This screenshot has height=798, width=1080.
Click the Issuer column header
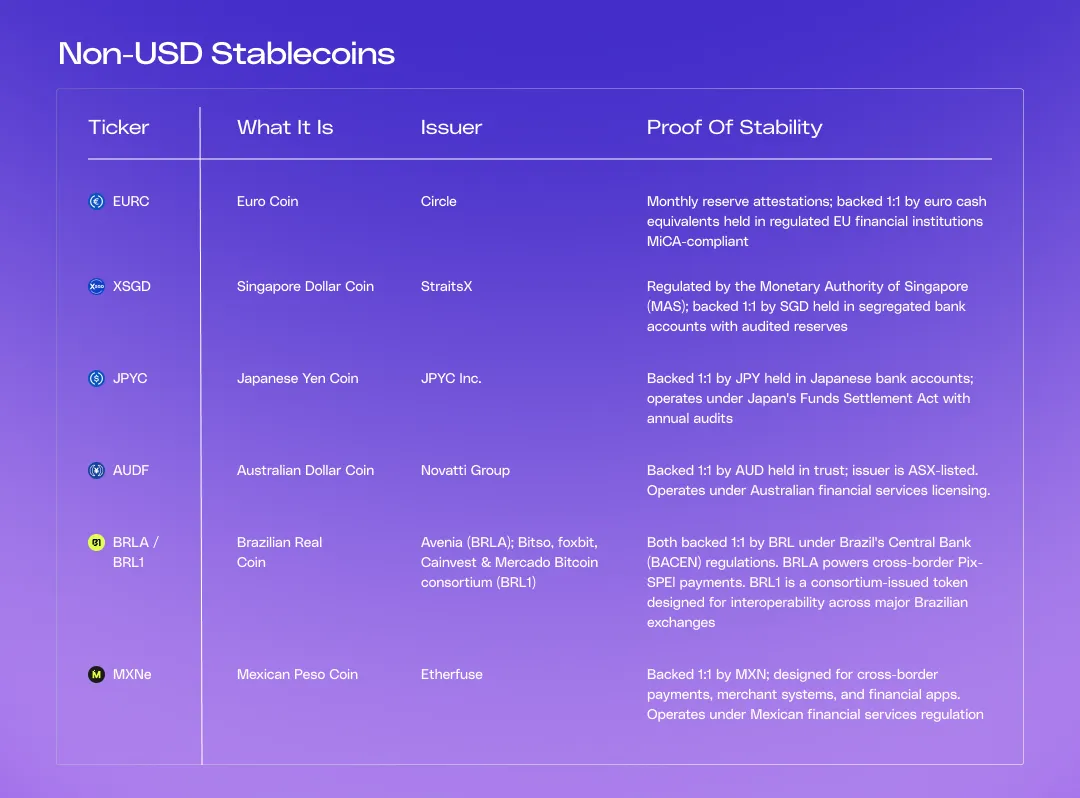point(451,127)
